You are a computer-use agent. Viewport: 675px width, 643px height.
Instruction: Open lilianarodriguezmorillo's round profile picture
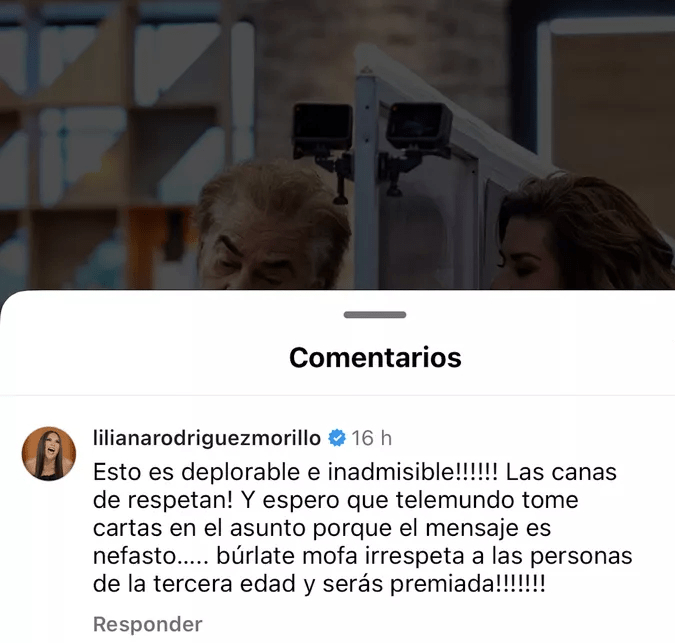pyautogui.click(x=49, y=454)
